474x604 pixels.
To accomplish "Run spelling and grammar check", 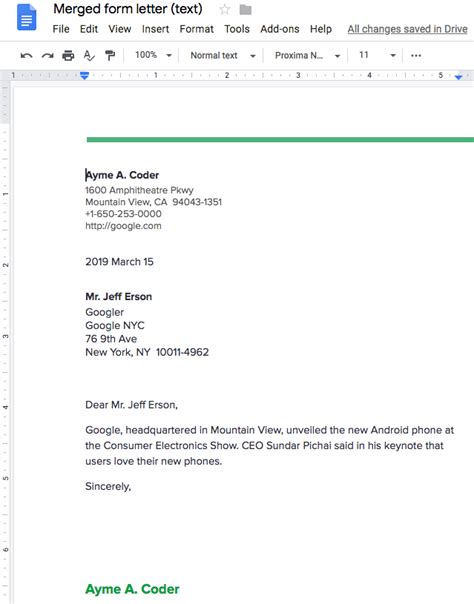I will (x=89, y=55).
